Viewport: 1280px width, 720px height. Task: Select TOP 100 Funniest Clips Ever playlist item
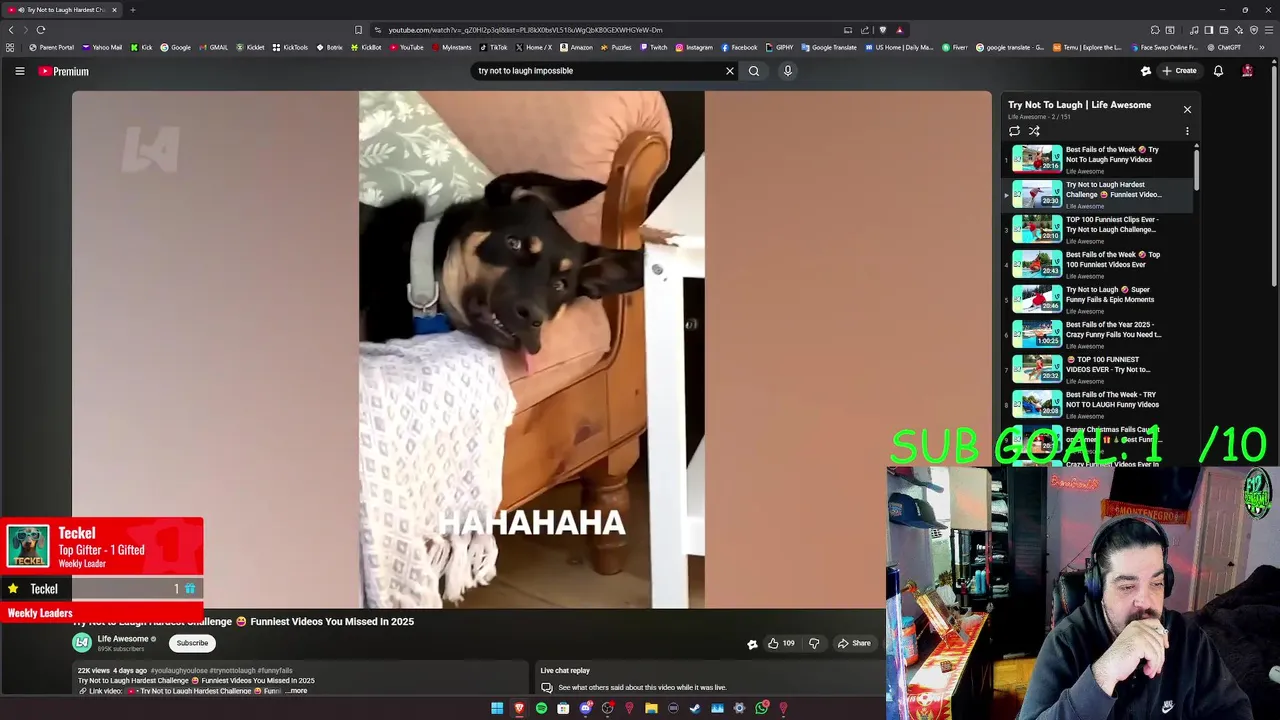[1098, 229]
